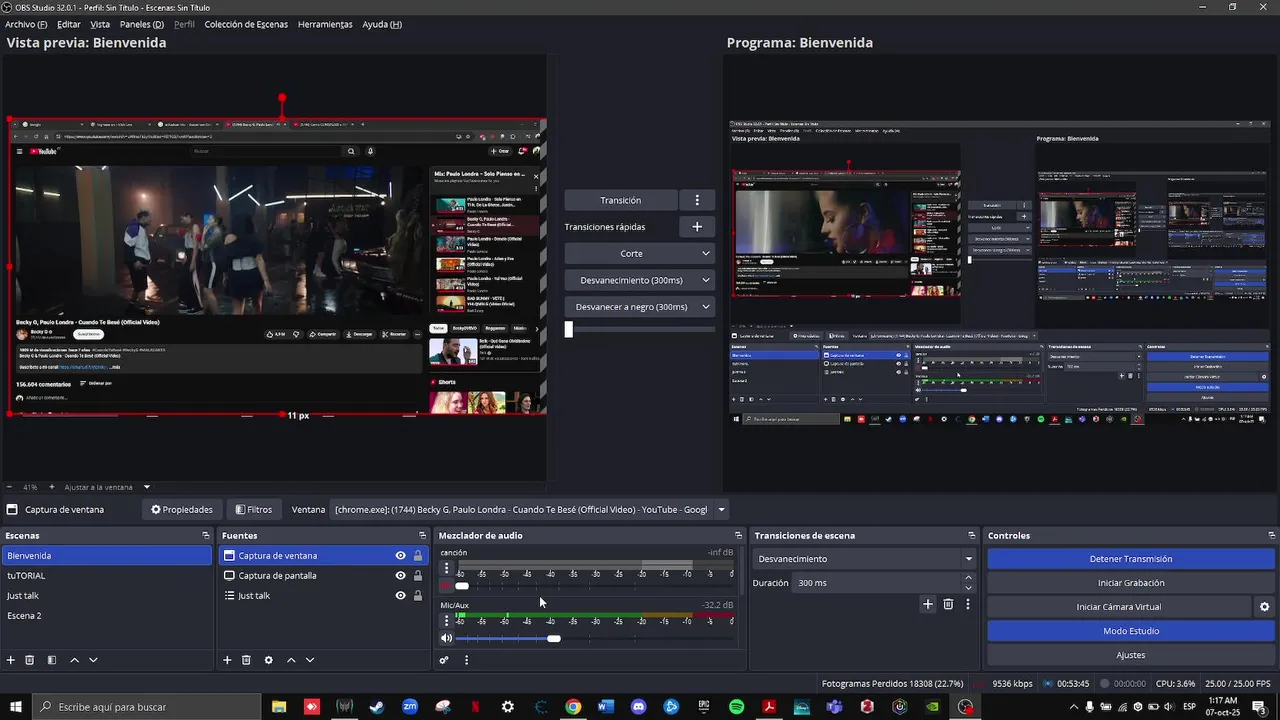This screenshot has width=1280, height=720.
Task: Open virtual camera settings gear
Action: 1264,607
